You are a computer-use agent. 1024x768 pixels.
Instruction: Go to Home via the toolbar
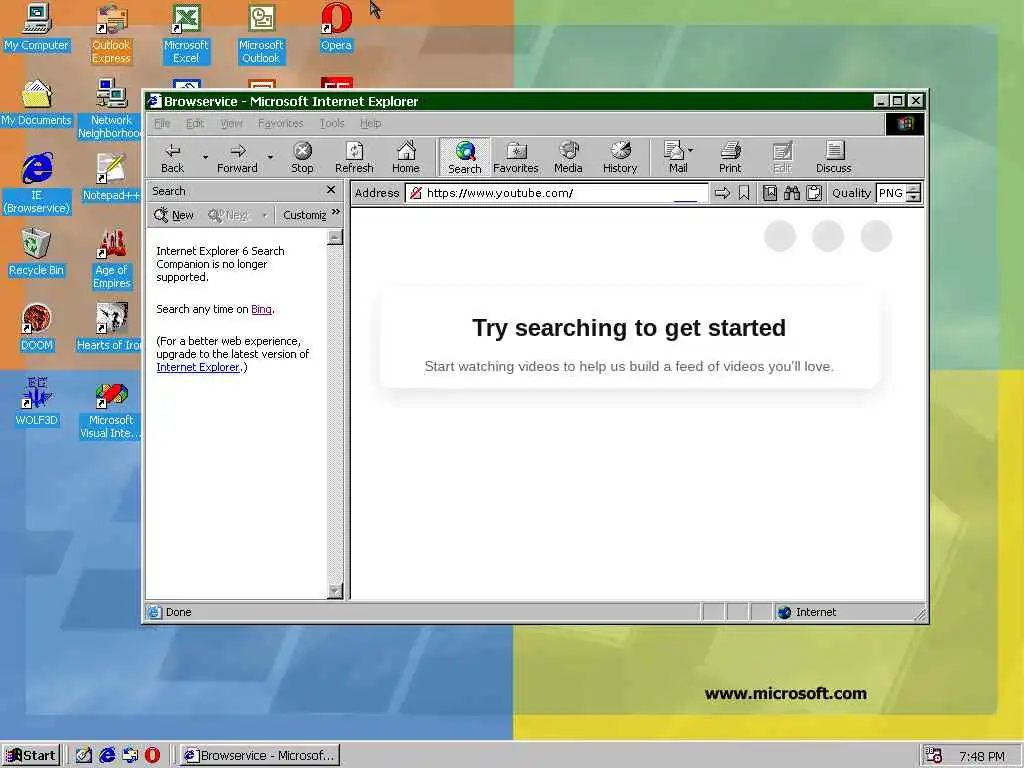(x=406, y=157)
